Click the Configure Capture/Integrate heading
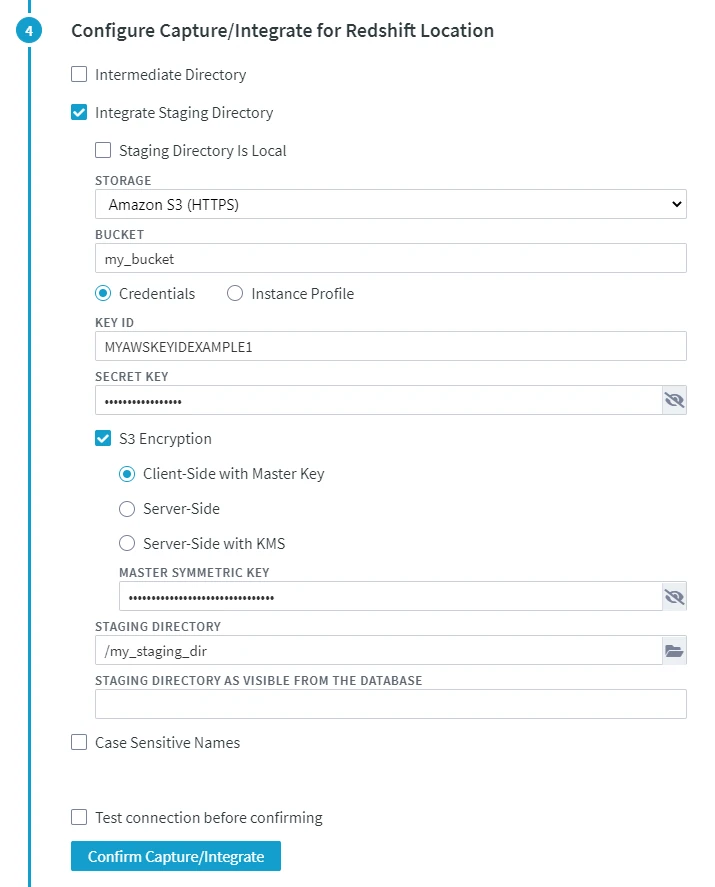715x887 pixels. (282, 31)
